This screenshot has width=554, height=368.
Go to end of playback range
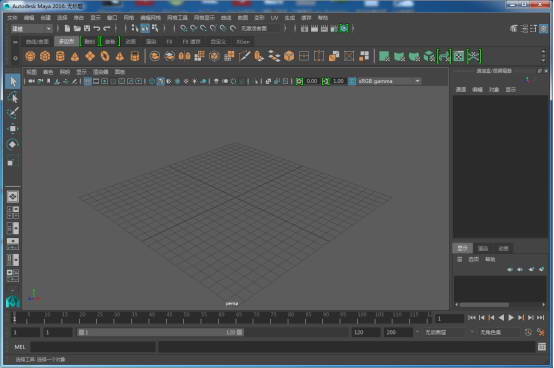click(541, 318)
